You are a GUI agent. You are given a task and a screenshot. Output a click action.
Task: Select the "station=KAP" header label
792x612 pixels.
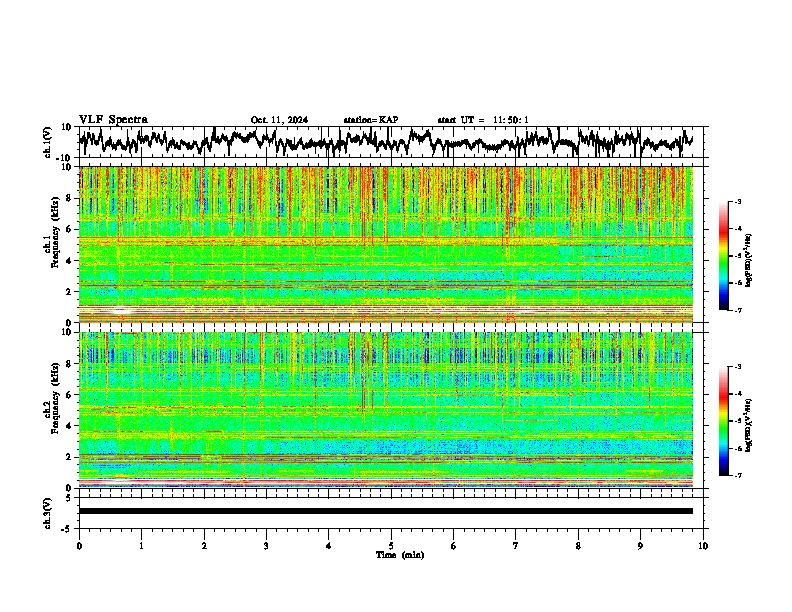pos(371,120)
